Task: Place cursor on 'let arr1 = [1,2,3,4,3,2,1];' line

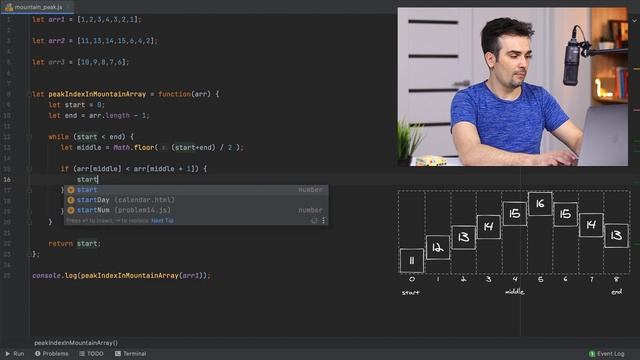Action: (x=87, y=20)
